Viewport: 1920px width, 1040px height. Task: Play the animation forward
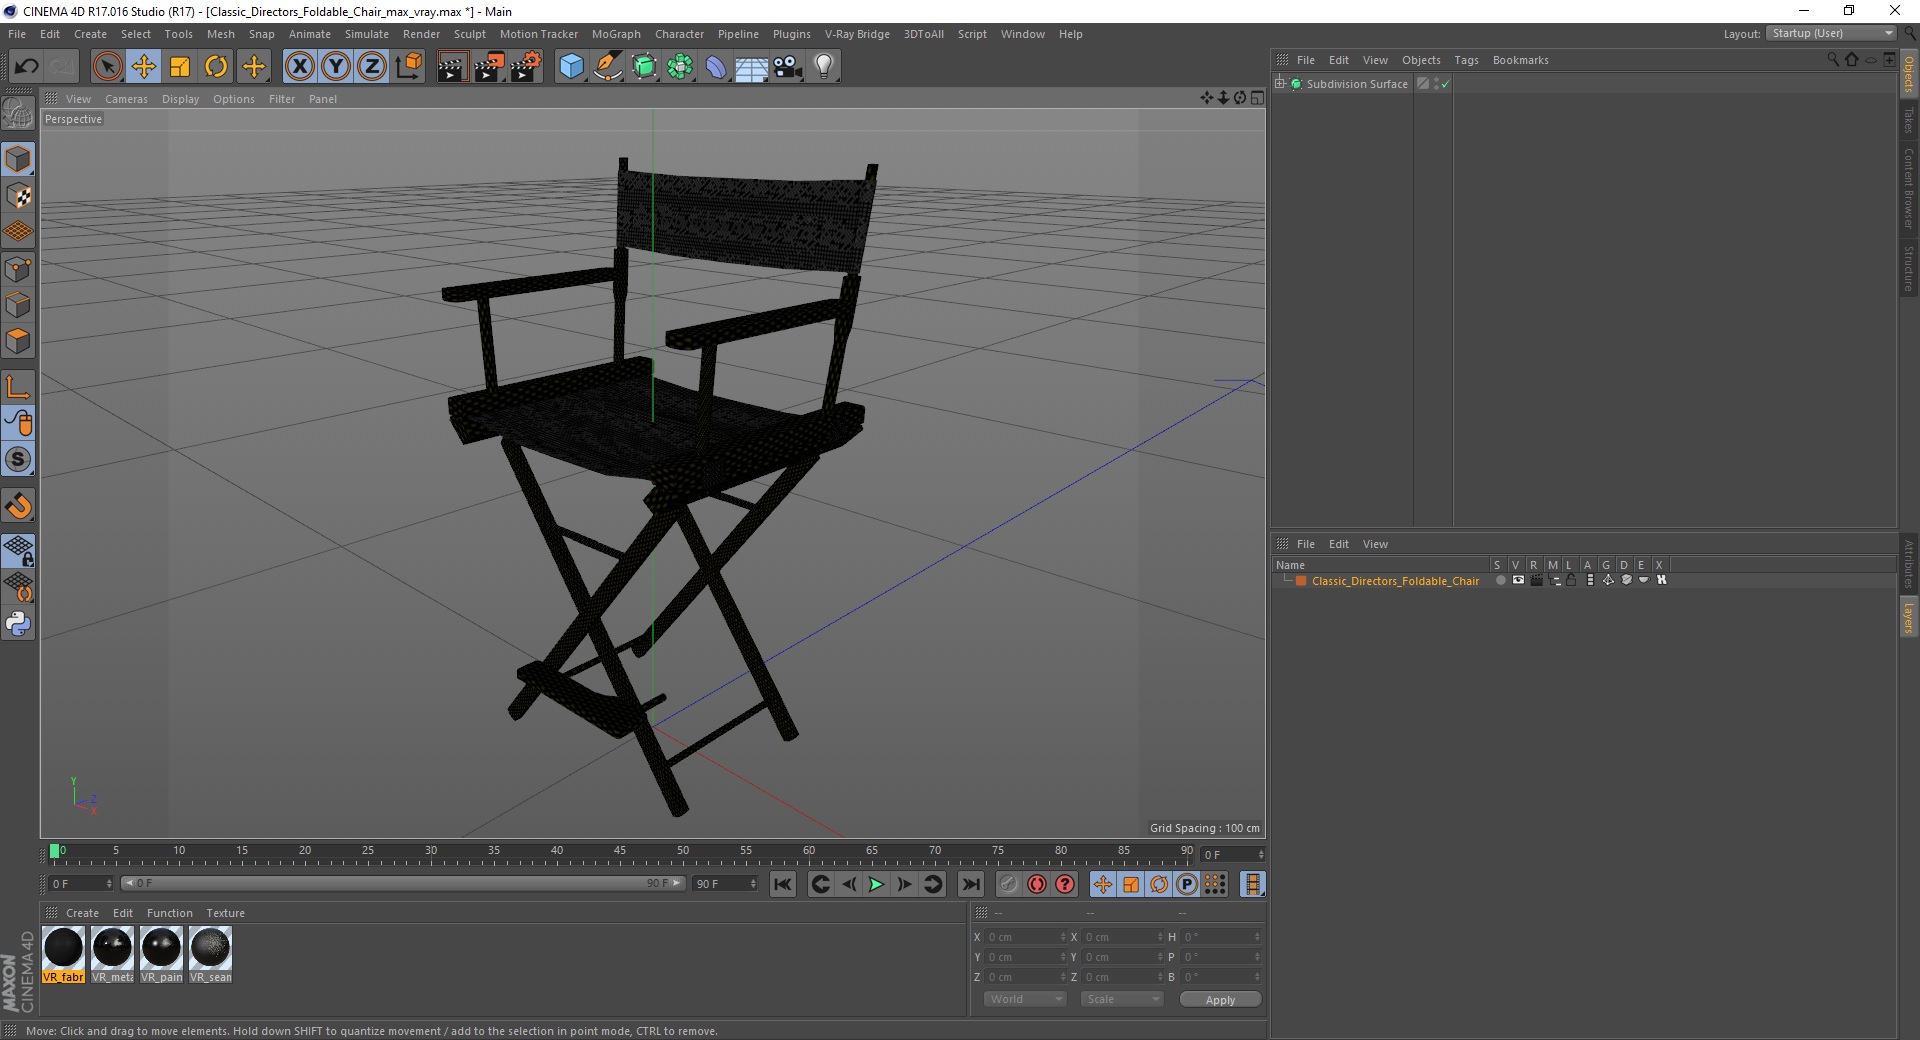coord(876,884)
